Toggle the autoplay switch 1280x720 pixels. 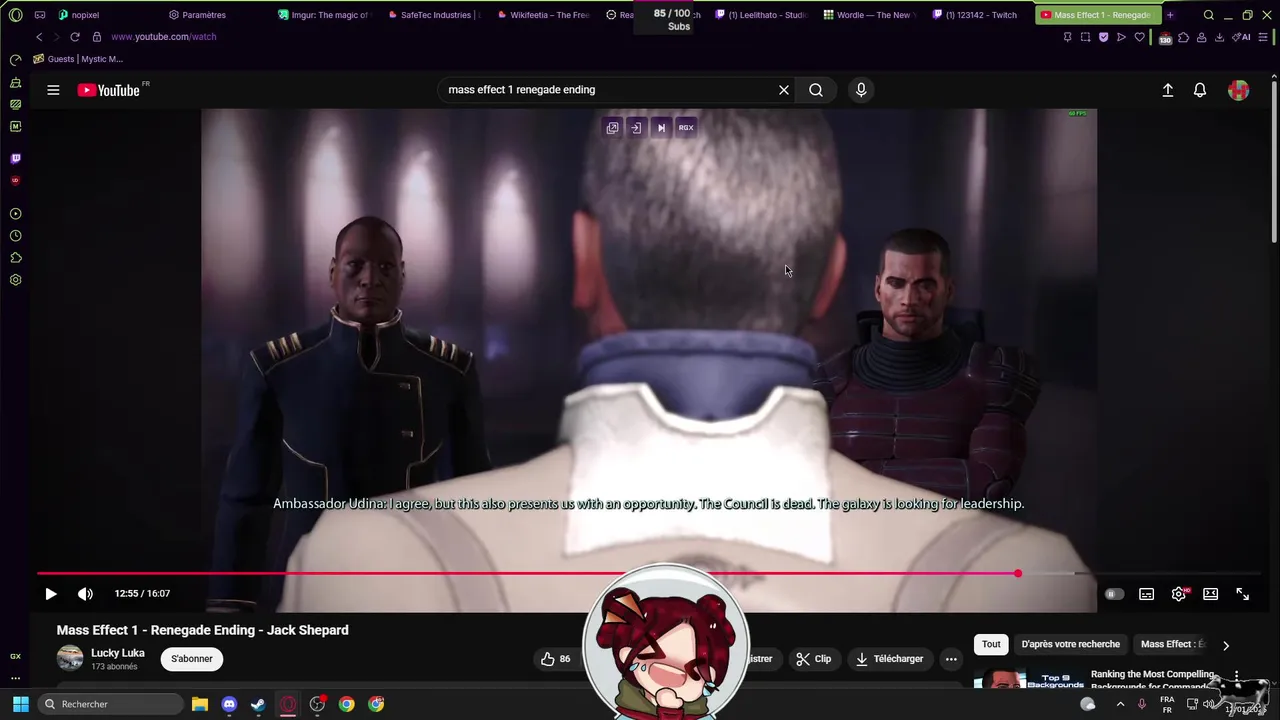[1113, 594]
